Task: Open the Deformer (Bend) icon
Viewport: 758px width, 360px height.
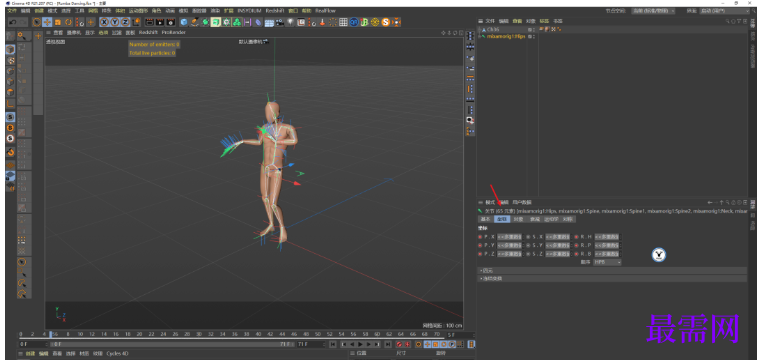Action: click(259, 22)
